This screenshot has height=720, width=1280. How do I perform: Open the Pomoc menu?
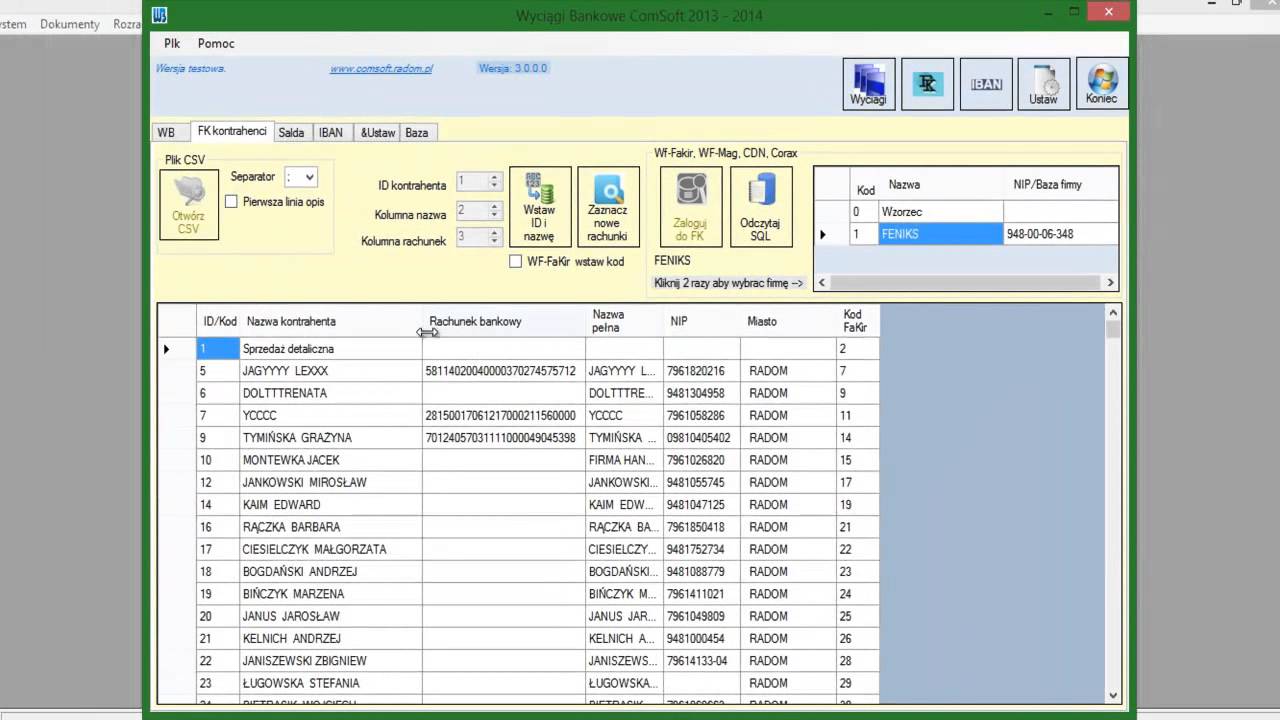click(x=216, y=44)
